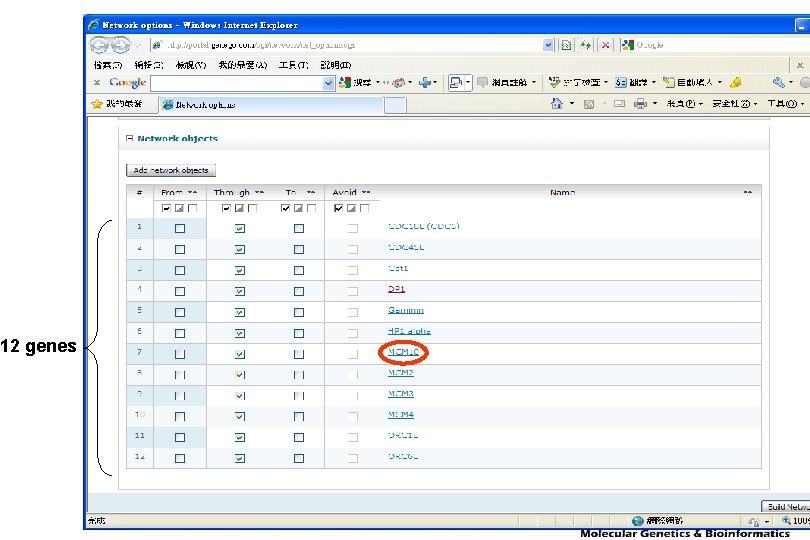Click the DP1 gene link
Viewport: 810px width, 540px height.
click(396, 290)
